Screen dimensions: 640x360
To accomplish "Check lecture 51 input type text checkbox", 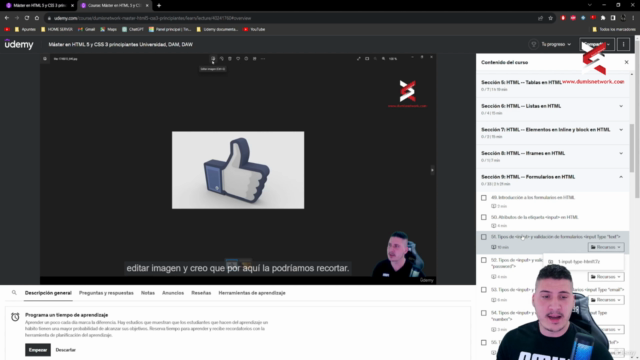I will pos(484,237).
